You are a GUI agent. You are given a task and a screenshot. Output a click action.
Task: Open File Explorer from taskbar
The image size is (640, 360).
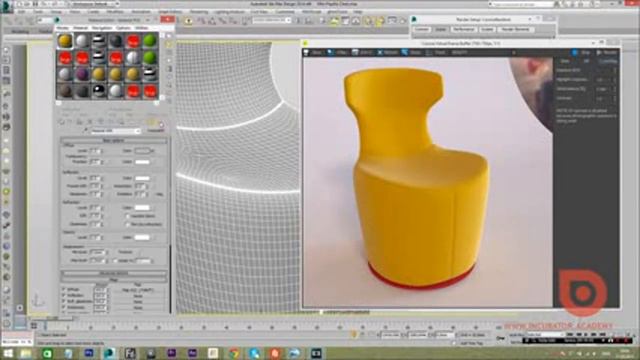(26, 353)
